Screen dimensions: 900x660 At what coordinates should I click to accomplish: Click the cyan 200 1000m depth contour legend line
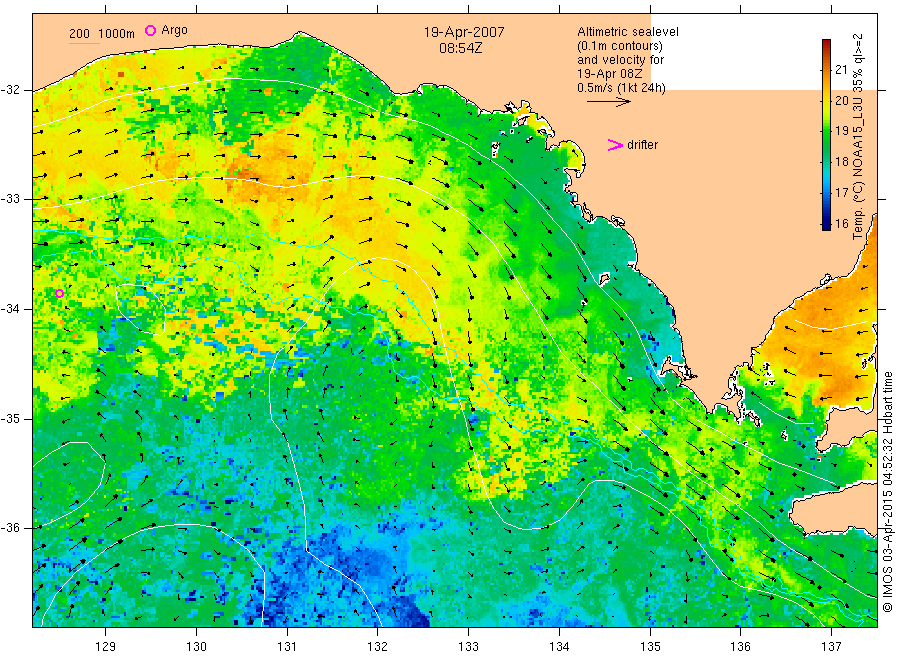click(84, 42)
